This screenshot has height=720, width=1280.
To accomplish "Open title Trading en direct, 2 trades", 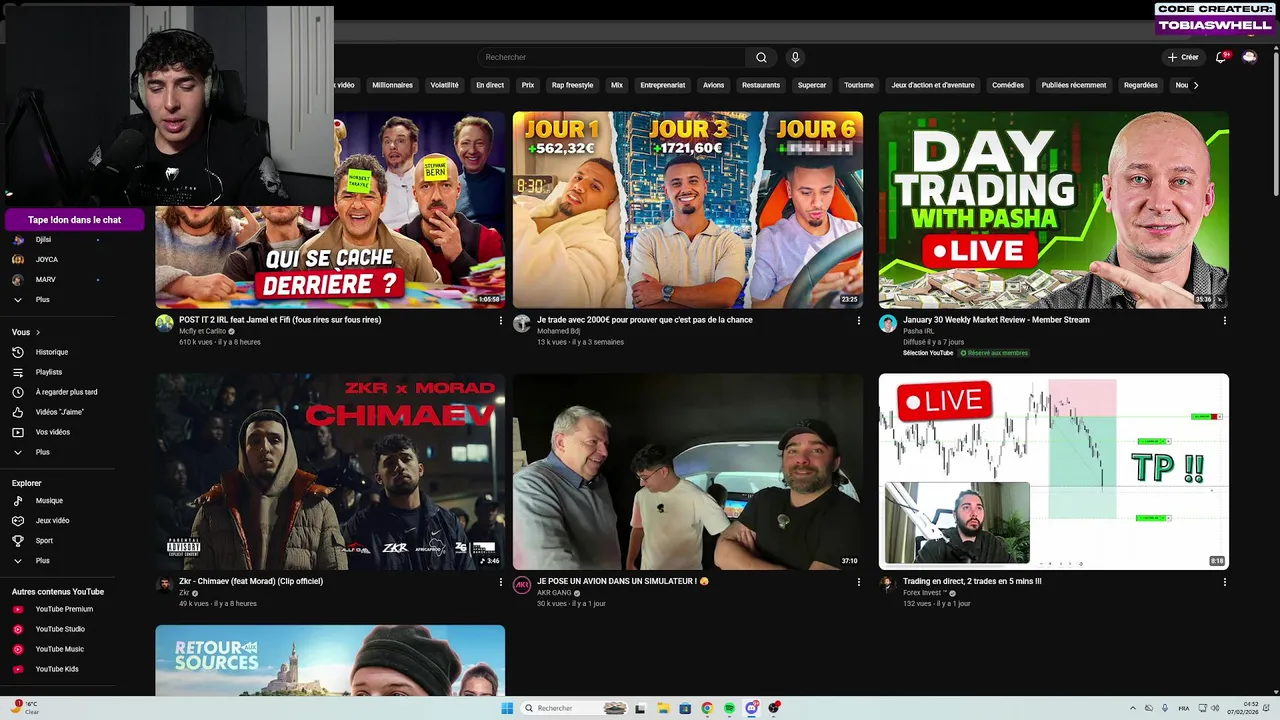I will point(972,581).
